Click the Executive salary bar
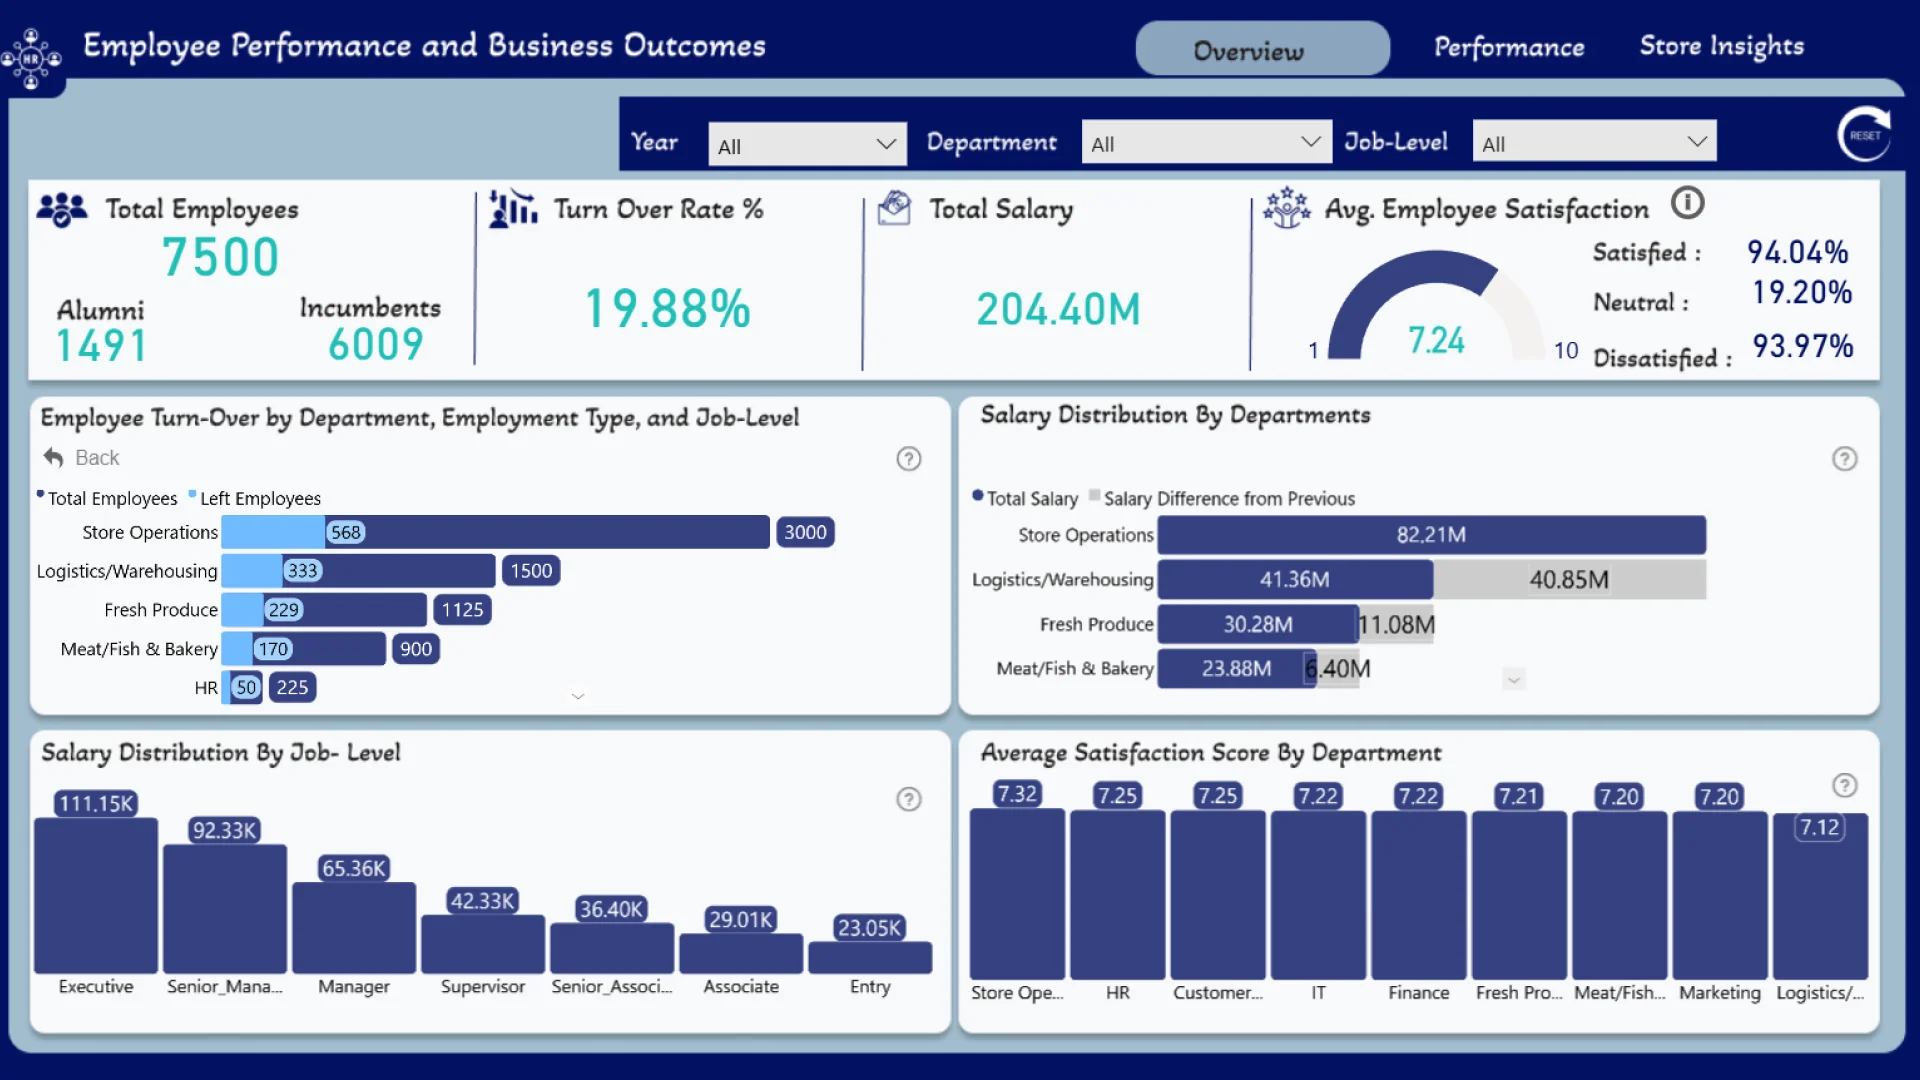The image size is (1920, 1080). point(96,895)
